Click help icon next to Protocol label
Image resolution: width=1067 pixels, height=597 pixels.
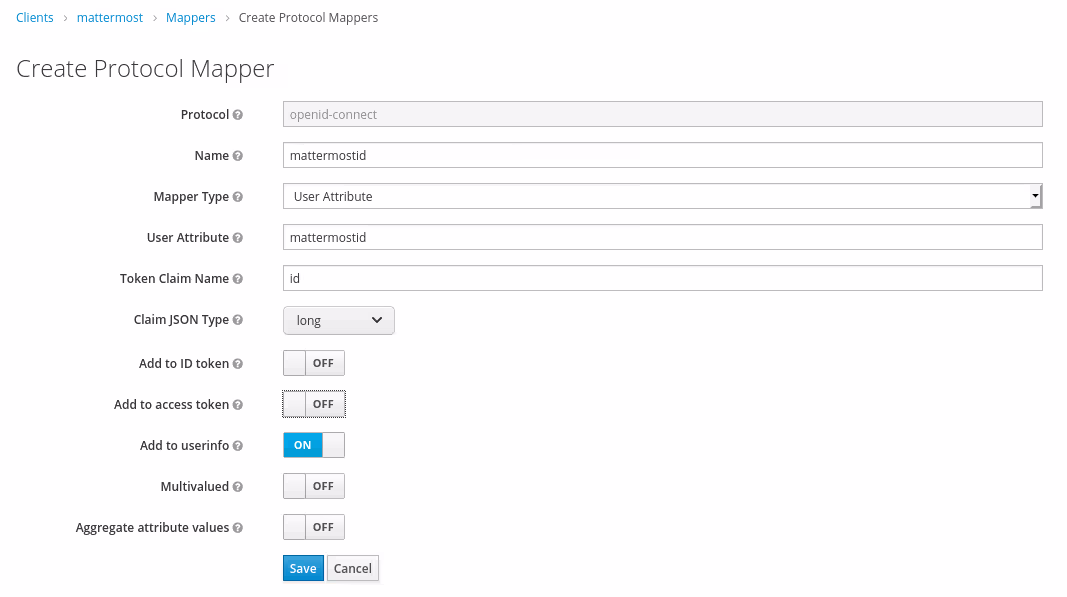click(238, 115)
